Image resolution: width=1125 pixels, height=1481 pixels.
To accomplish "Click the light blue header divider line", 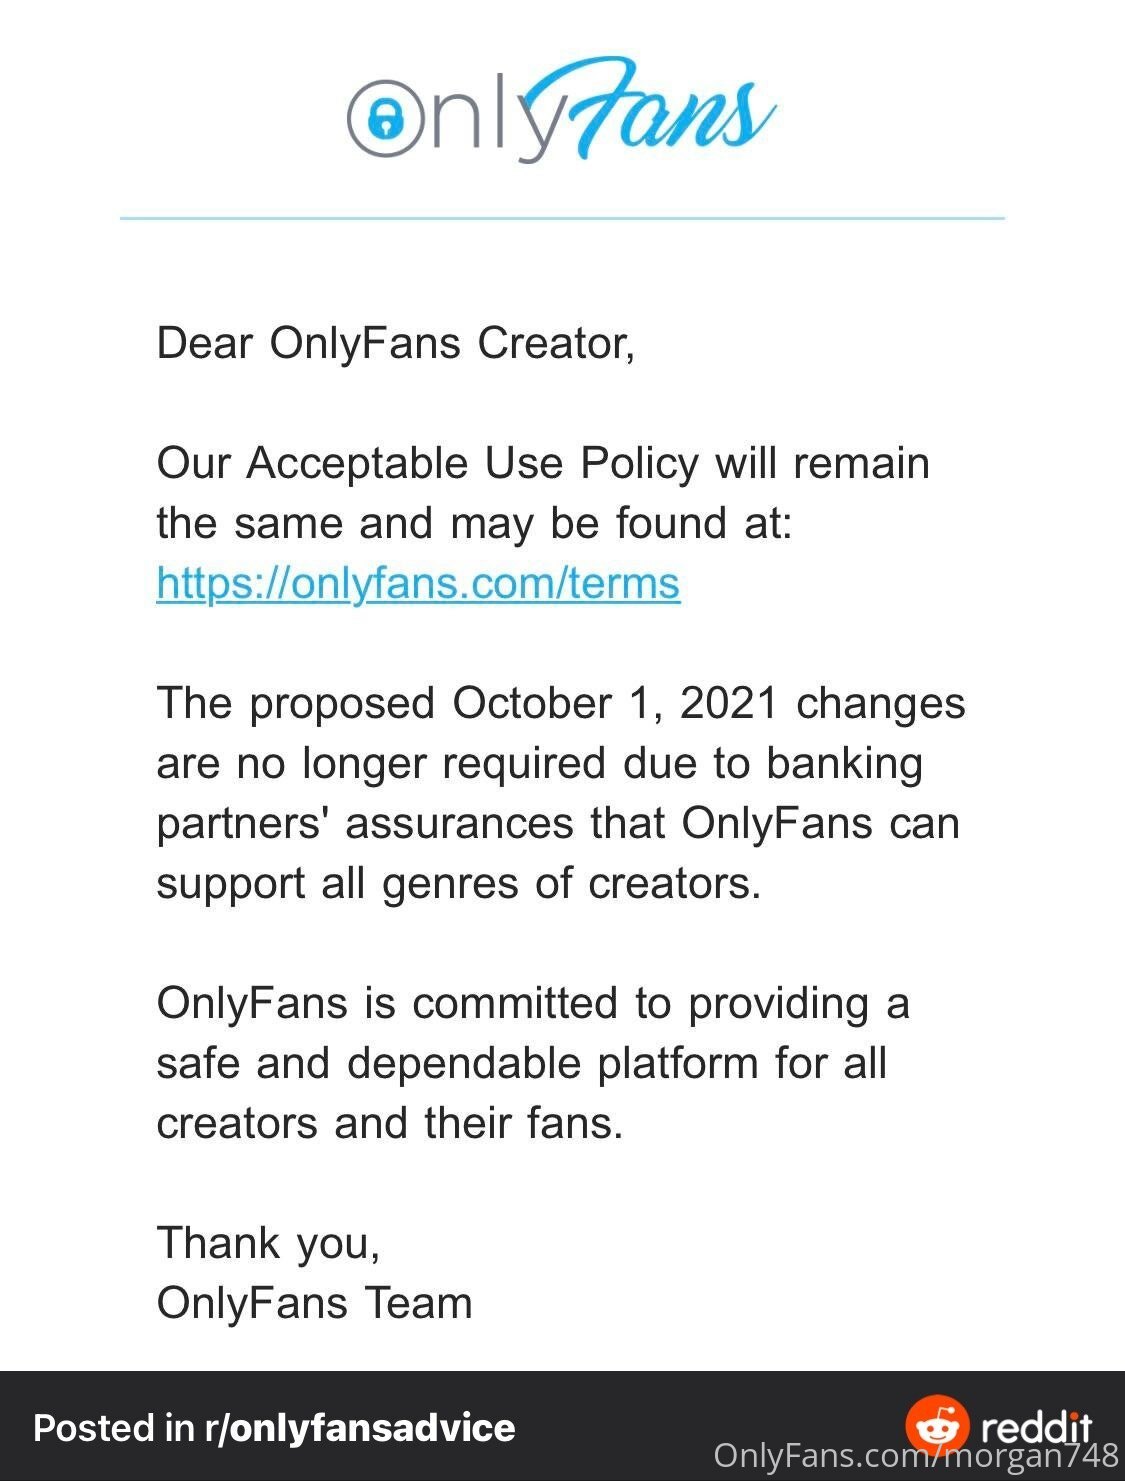I will tap(562, 217).
